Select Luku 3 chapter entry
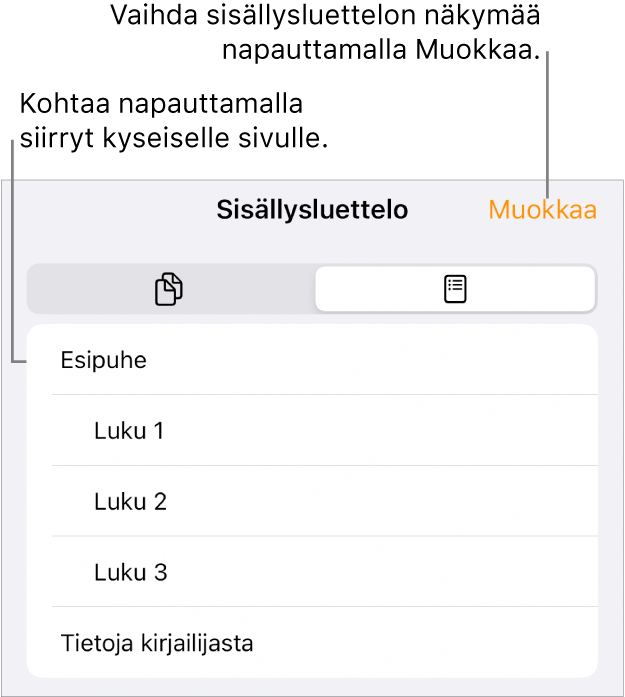Viewport: 625px width, 697px height. (130, 573)
